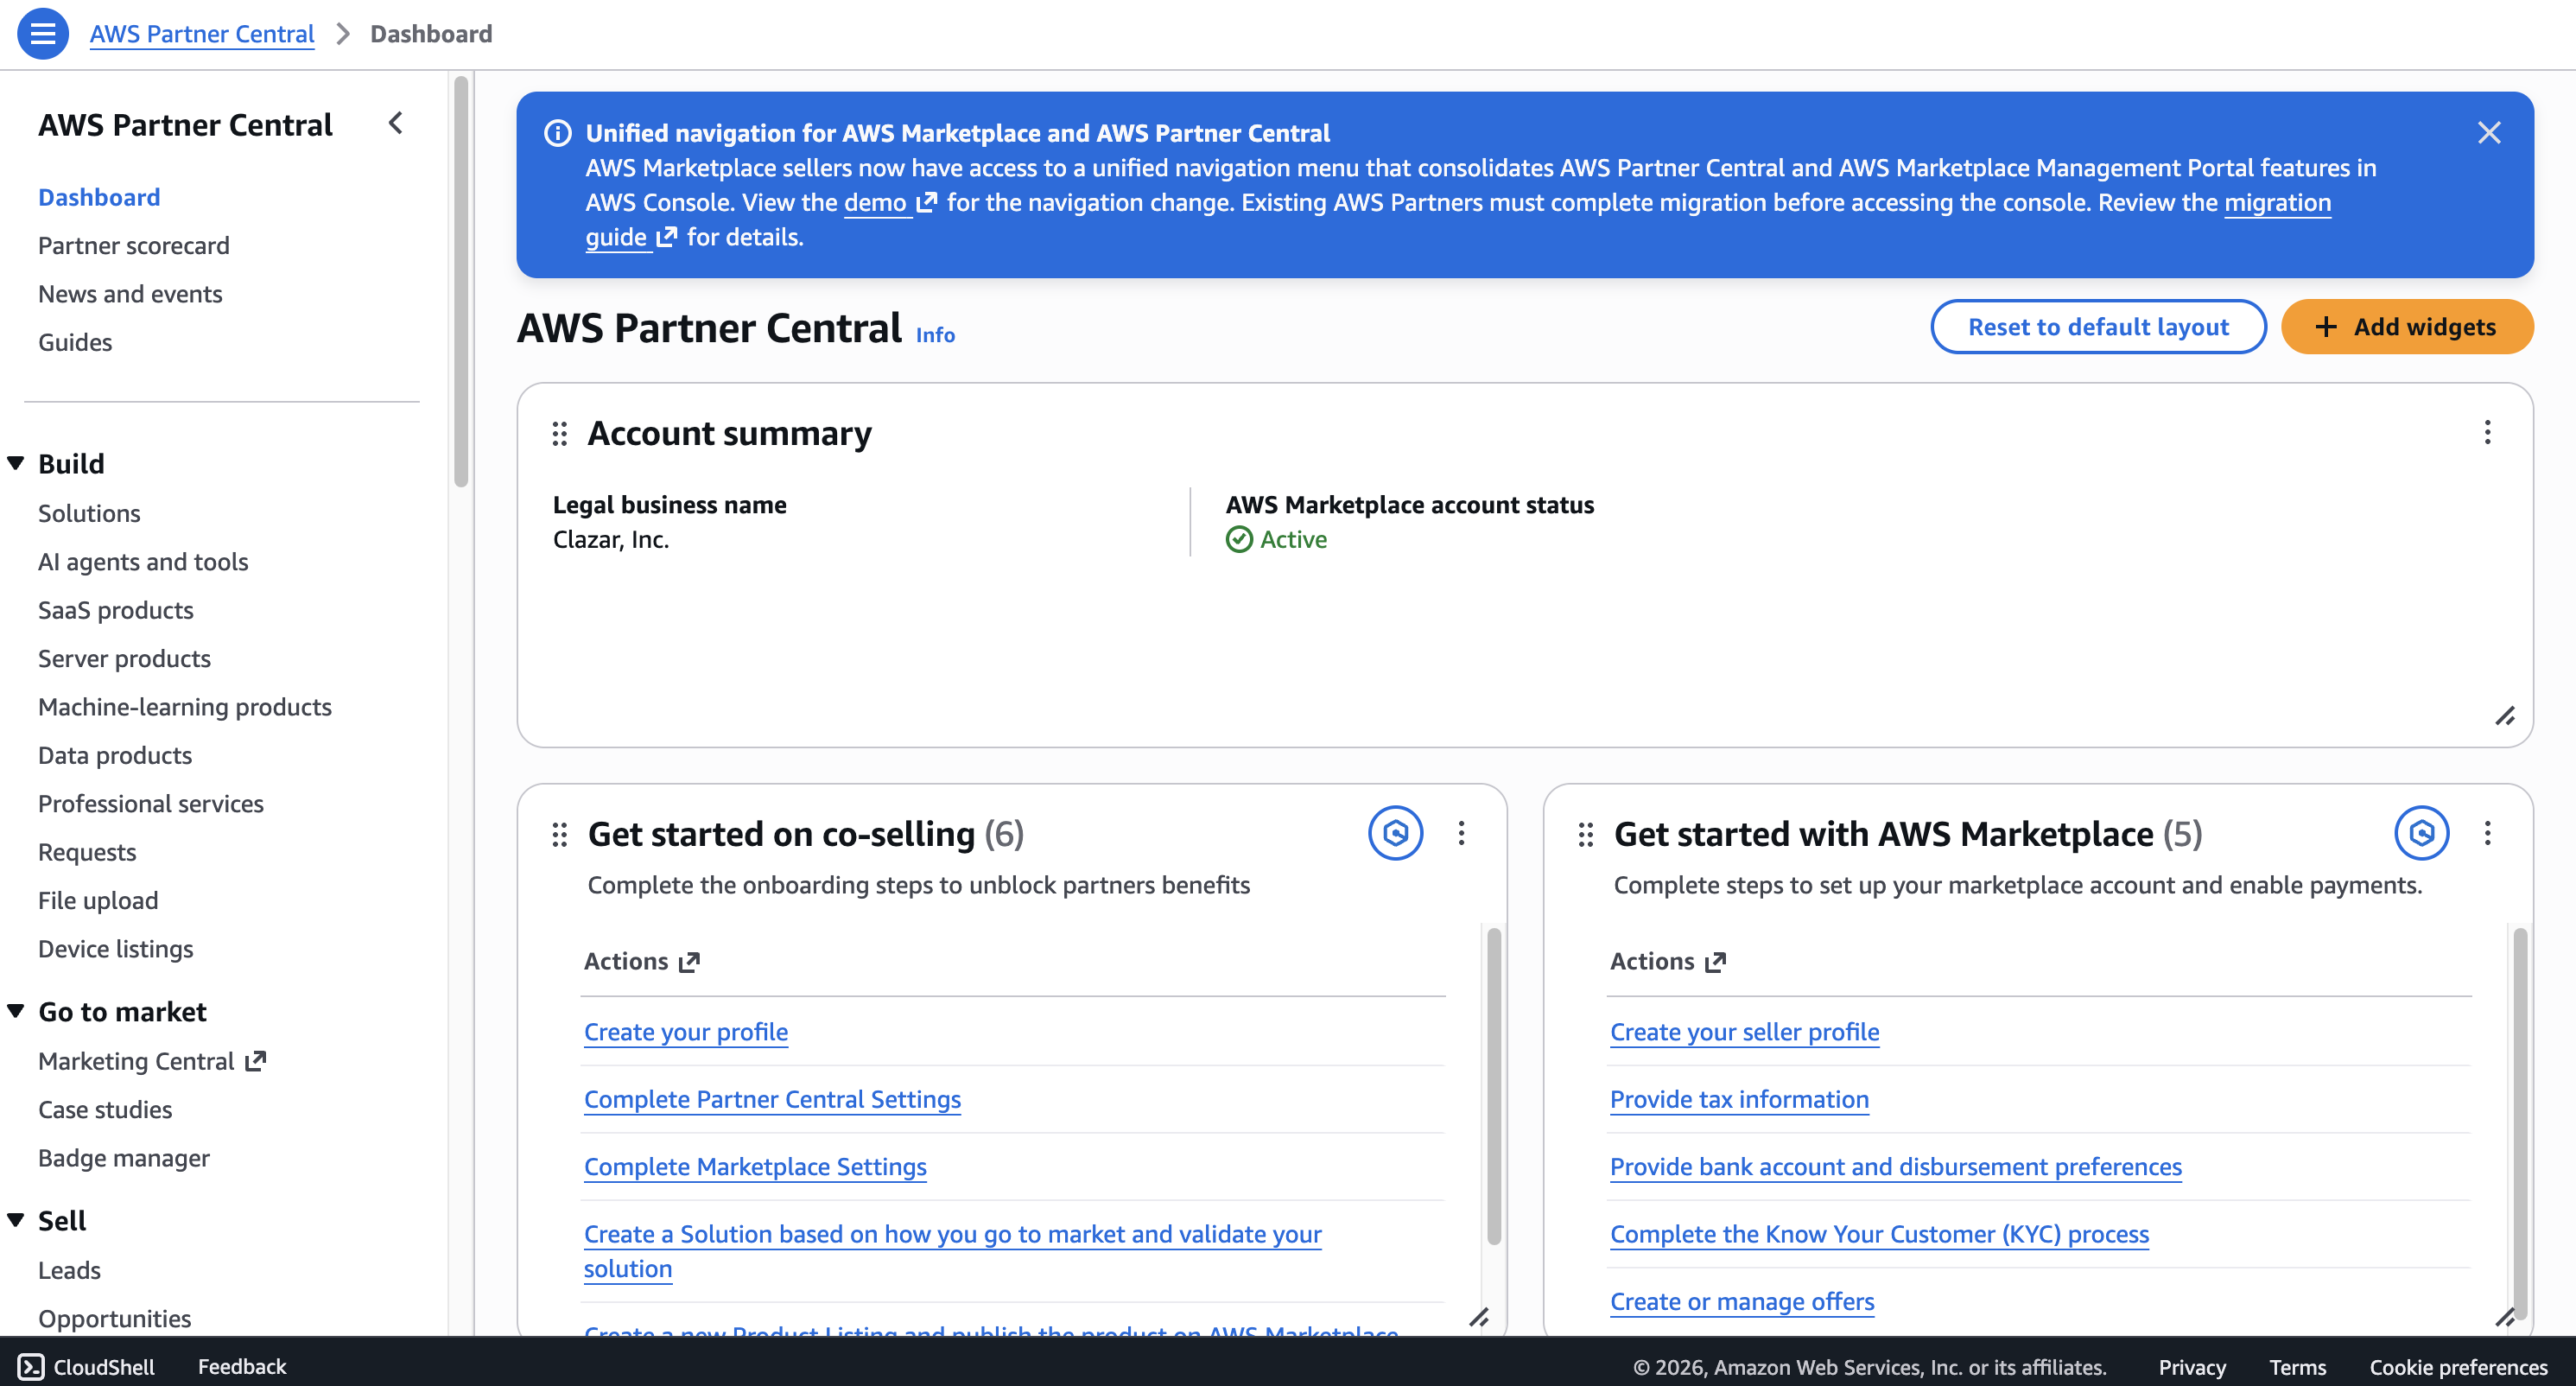The width and height of the screenshot is (2576, 1386).
Task: Open Solutions under Build
Action: (x=89, y=513)
